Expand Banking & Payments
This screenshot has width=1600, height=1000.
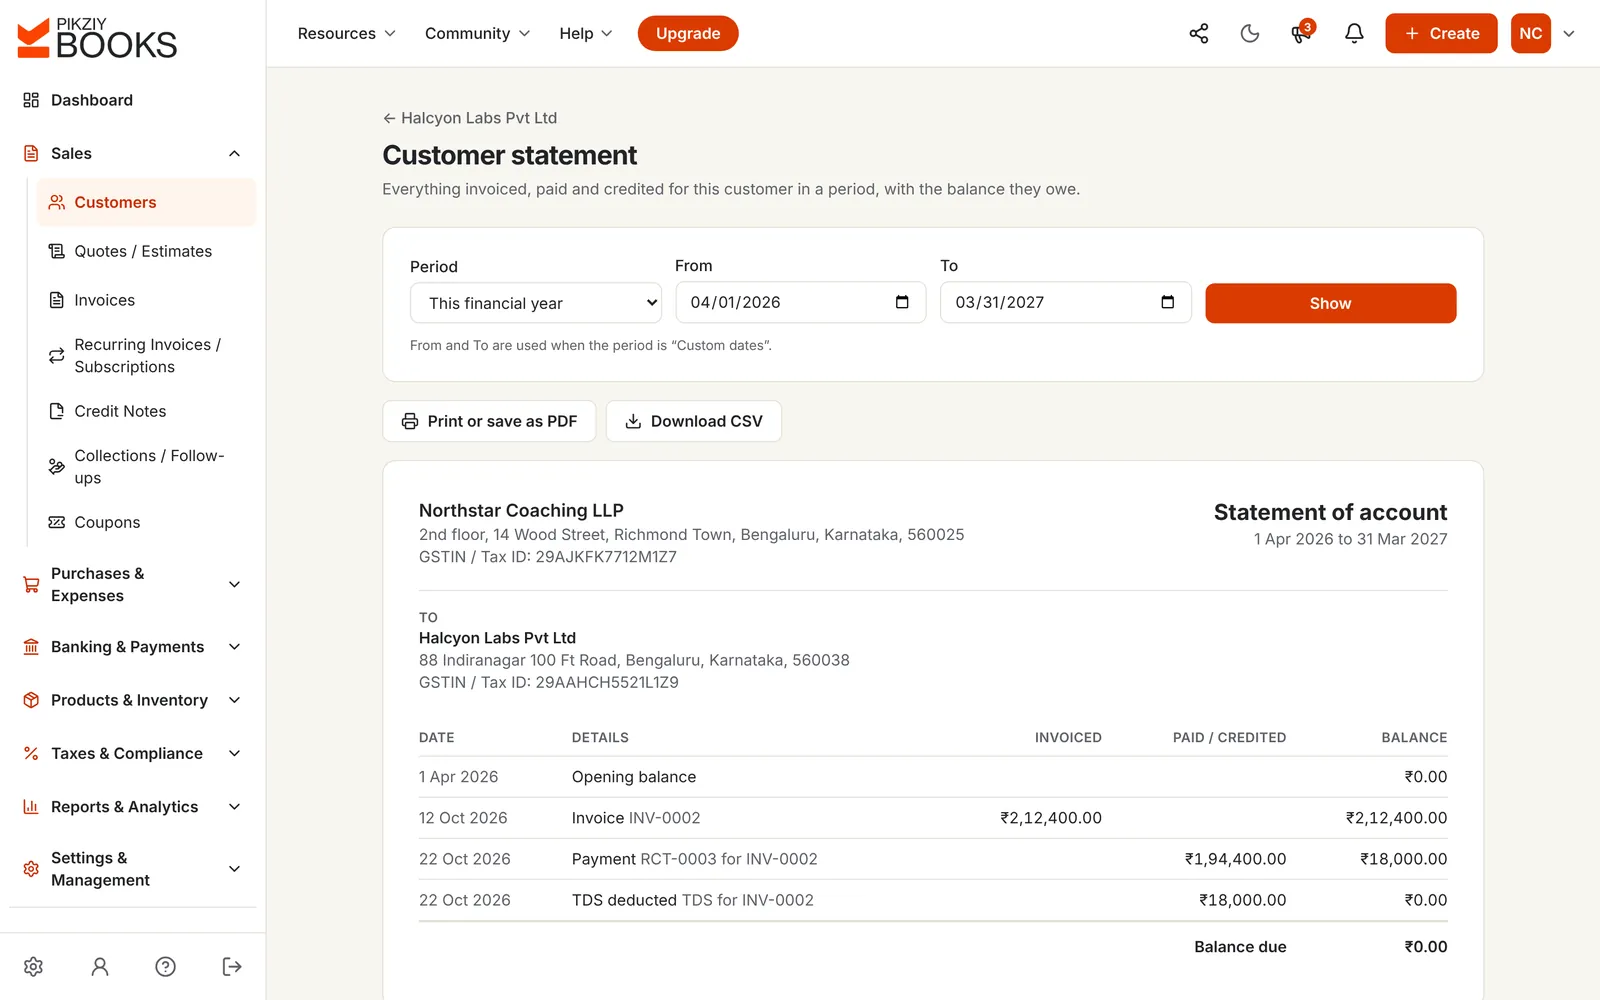[x=133, y=647]
